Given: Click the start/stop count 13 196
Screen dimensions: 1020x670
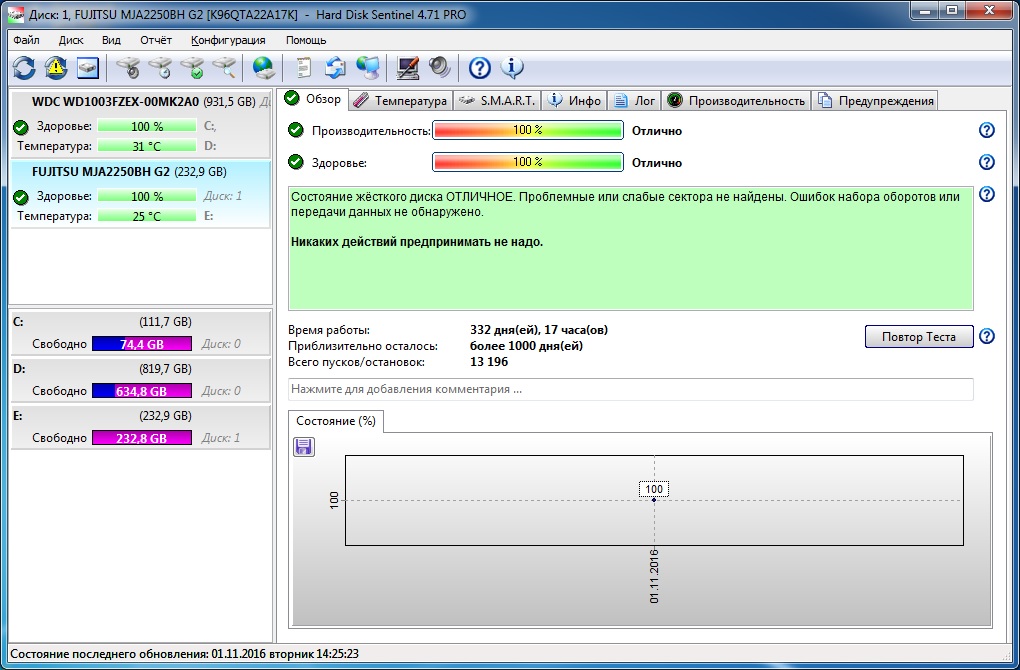Looking at the screenshot, I should pyautogui.click(x=489, y=362).
